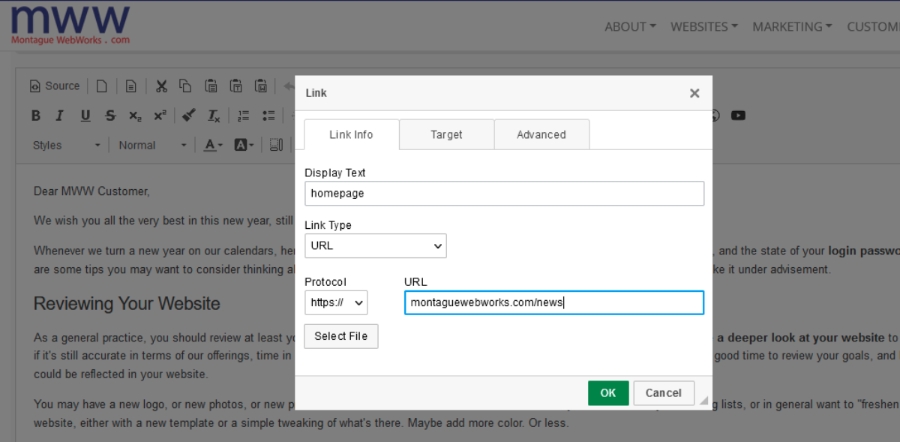Expand the Styles dropdown
Viewport: 900px width, 442px height.
point(67,145)
